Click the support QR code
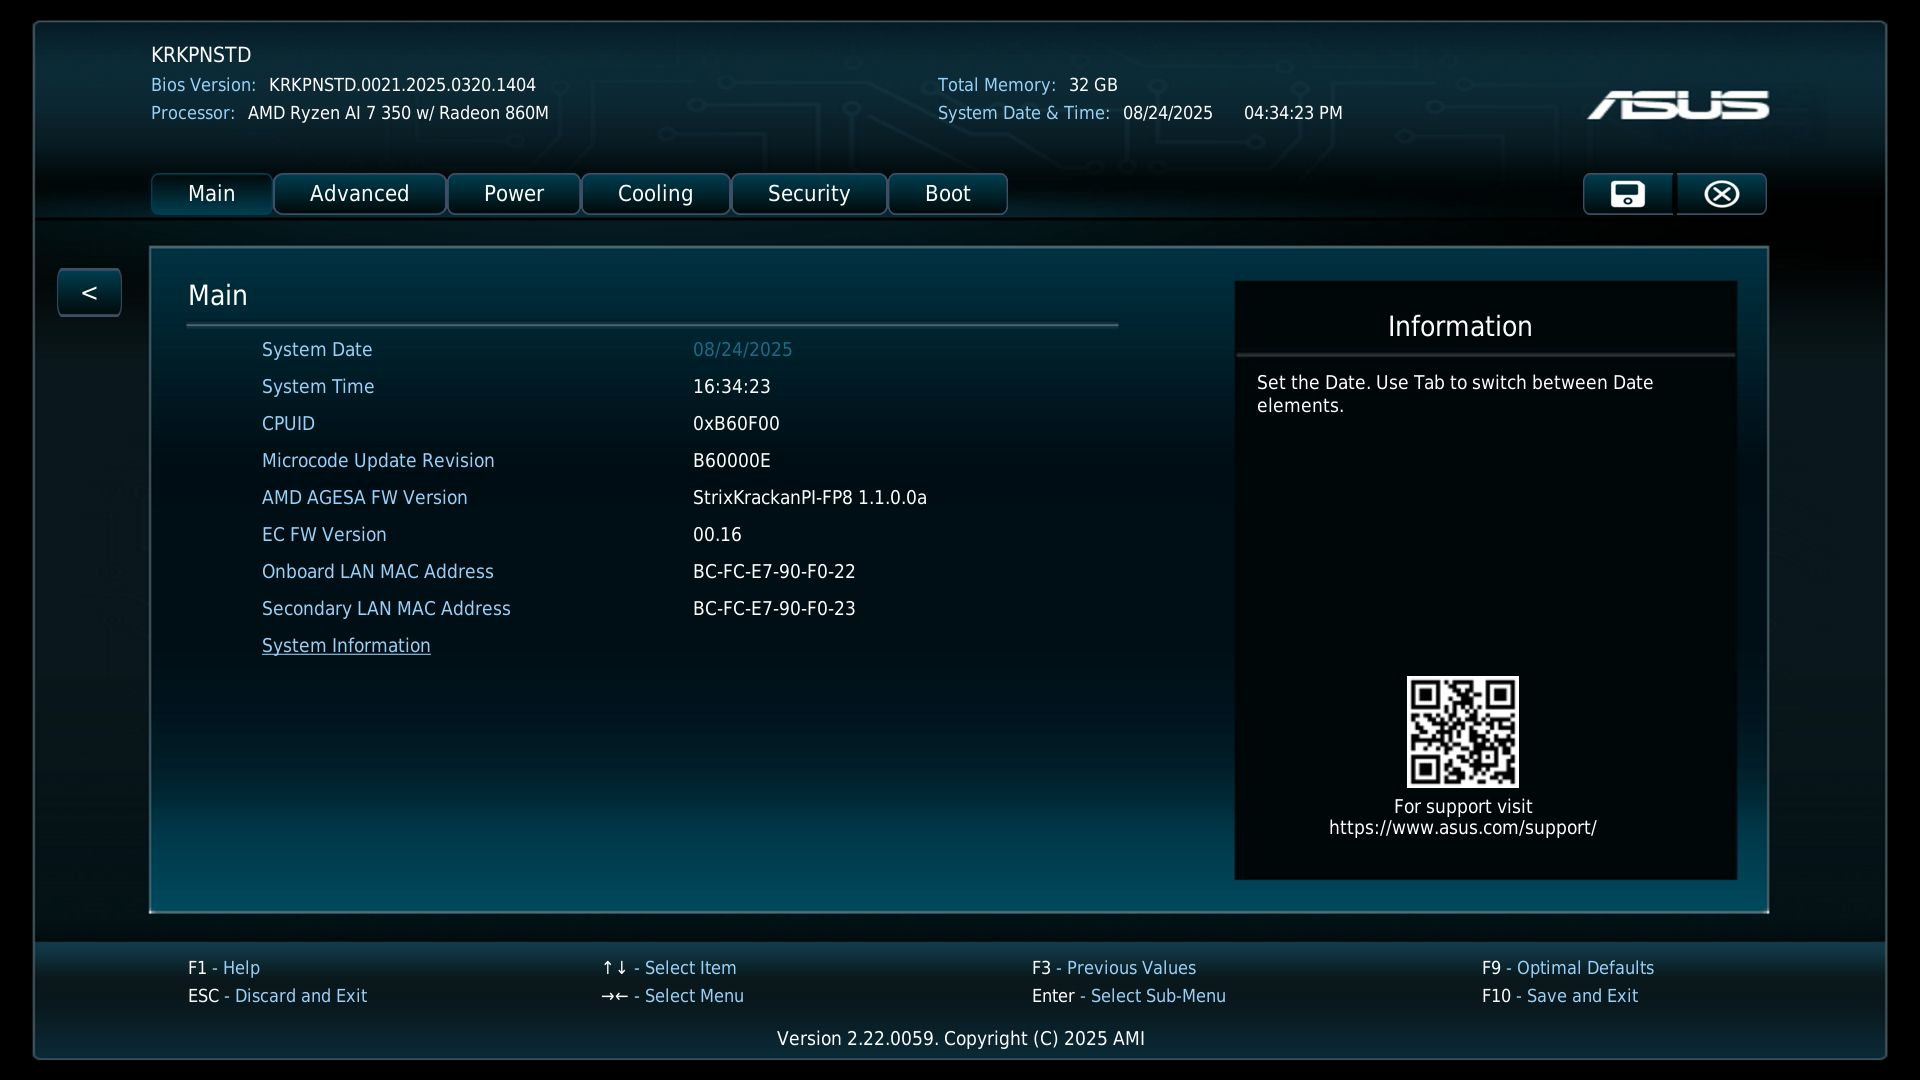Image resolution: width=1920 pixels, height=1080 pixels. coord(1462,731)
